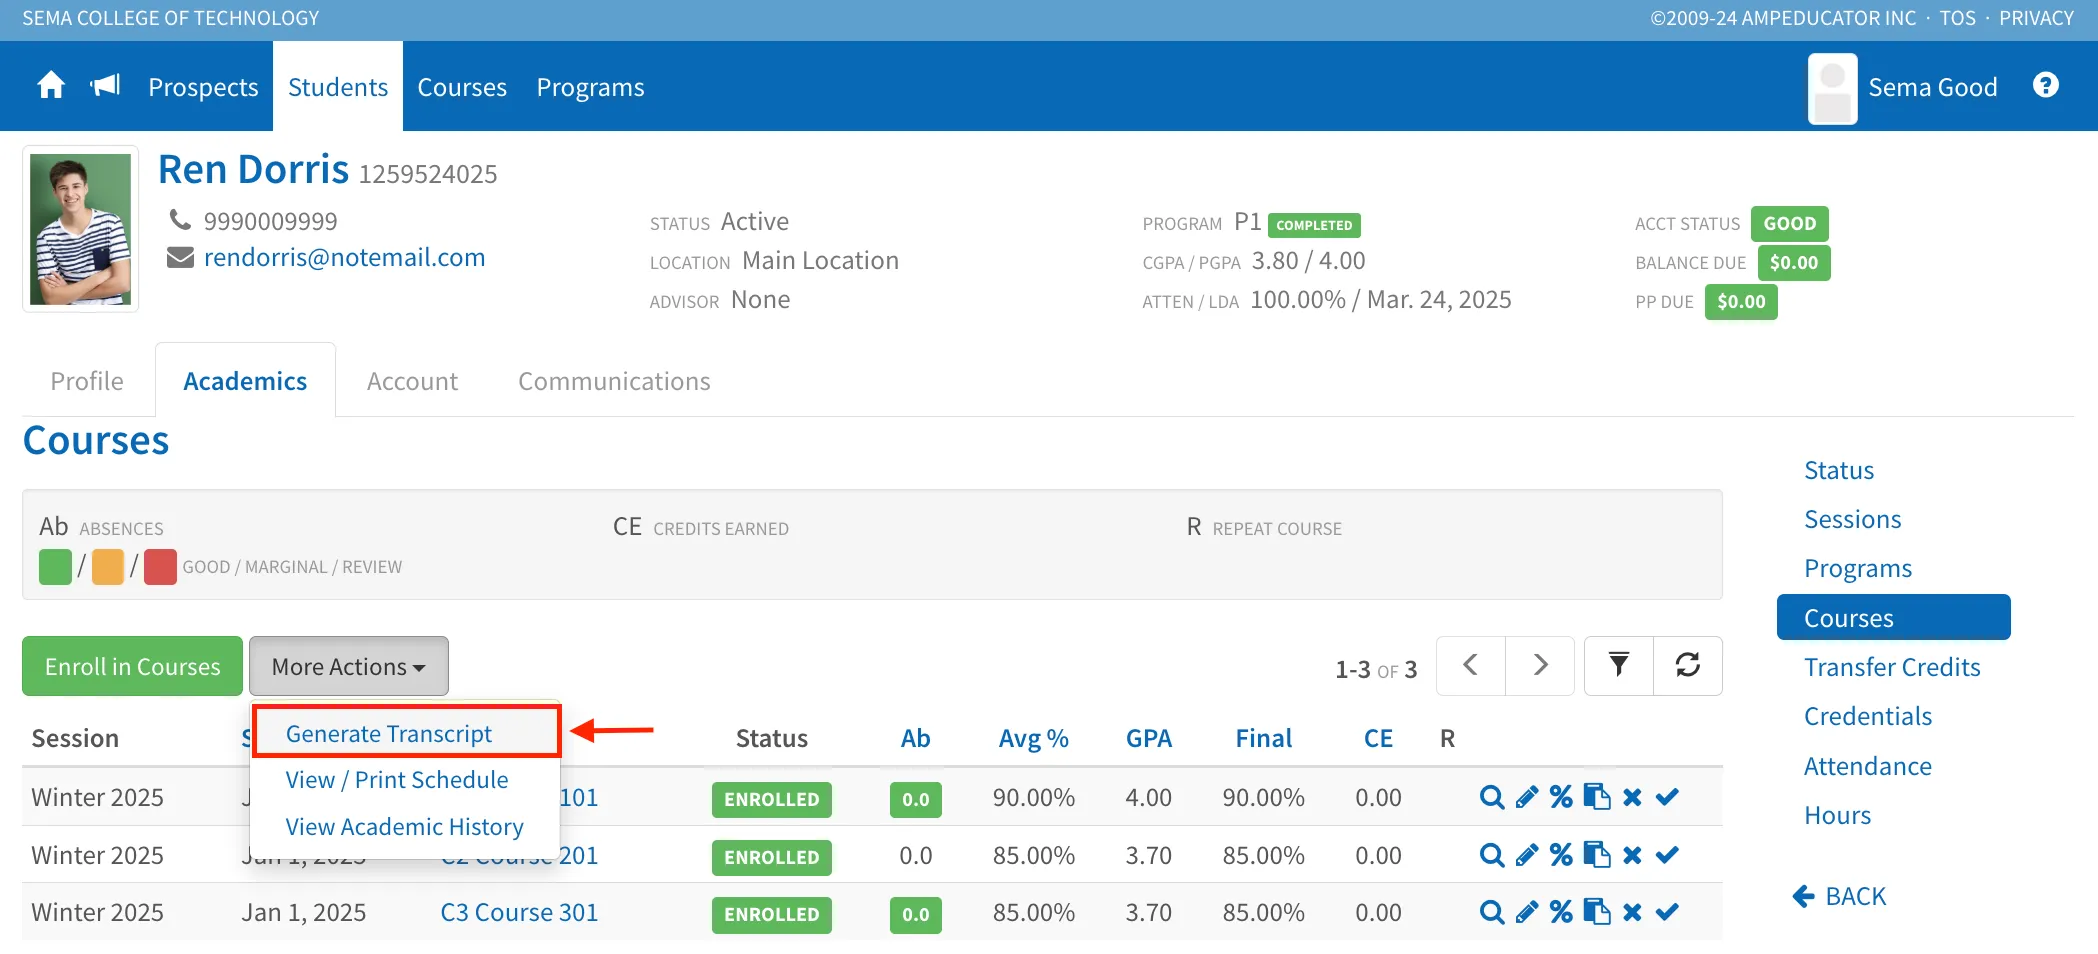Open Ren Dorris profile photo

pyautogui.click(x=80, y=229)
